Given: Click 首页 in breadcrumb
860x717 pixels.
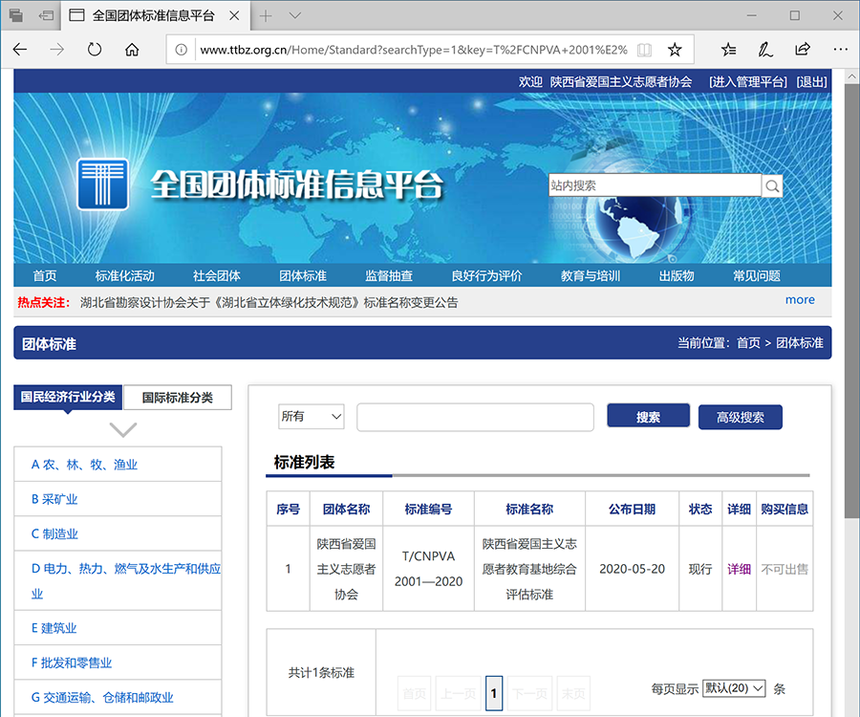Looking at the screenshot, I should [x=748, y=343].
